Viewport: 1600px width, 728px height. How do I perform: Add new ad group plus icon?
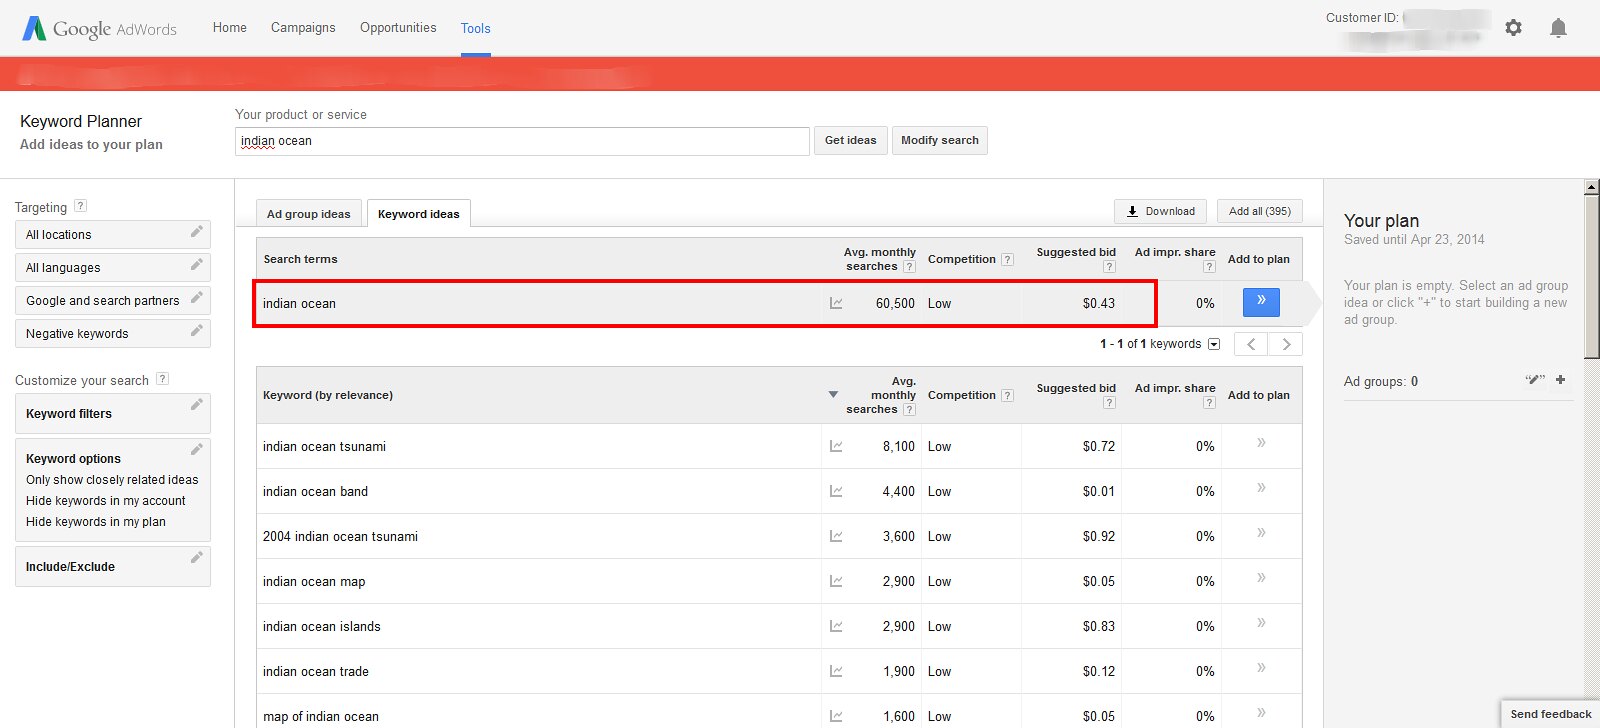[x=1560, y=380]
